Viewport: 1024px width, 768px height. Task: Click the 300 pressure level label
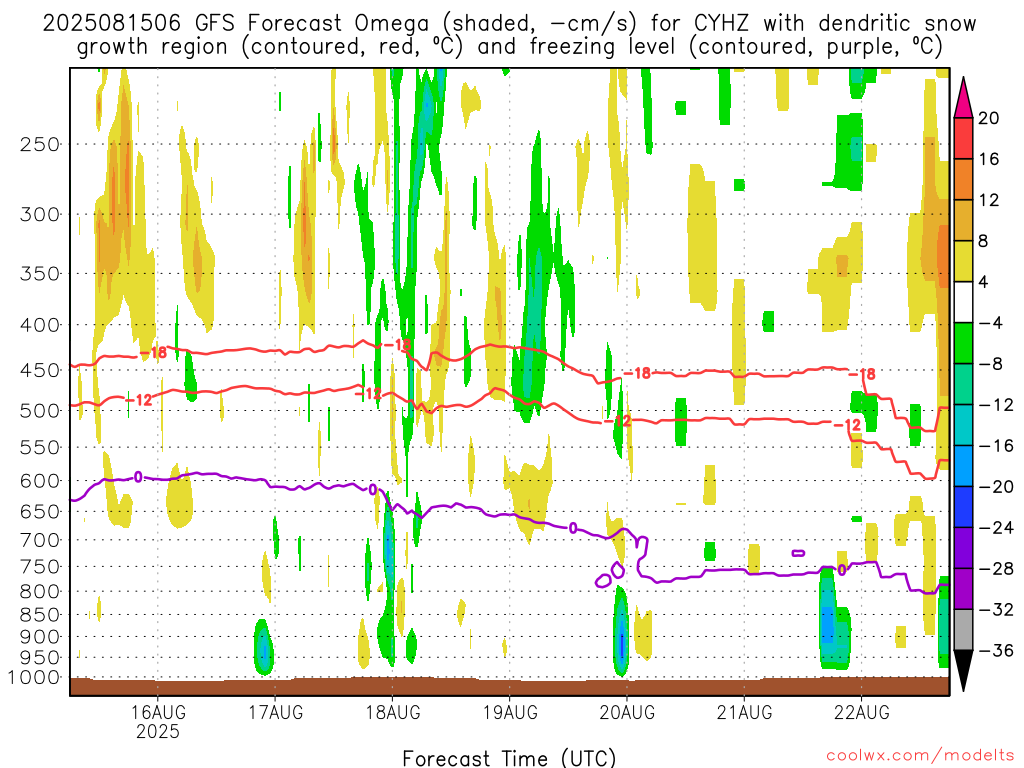point(39,214)
